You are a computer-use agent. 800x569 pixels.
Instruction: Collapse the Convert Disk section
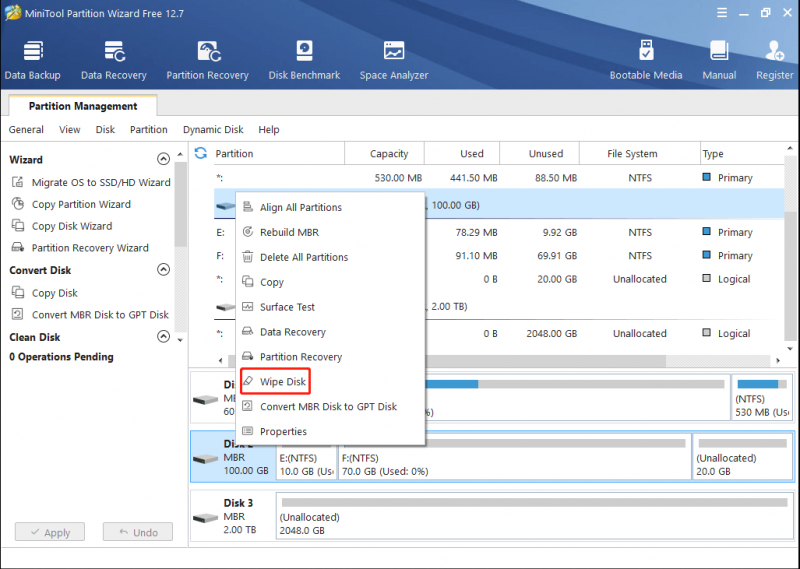click(163, 269)
